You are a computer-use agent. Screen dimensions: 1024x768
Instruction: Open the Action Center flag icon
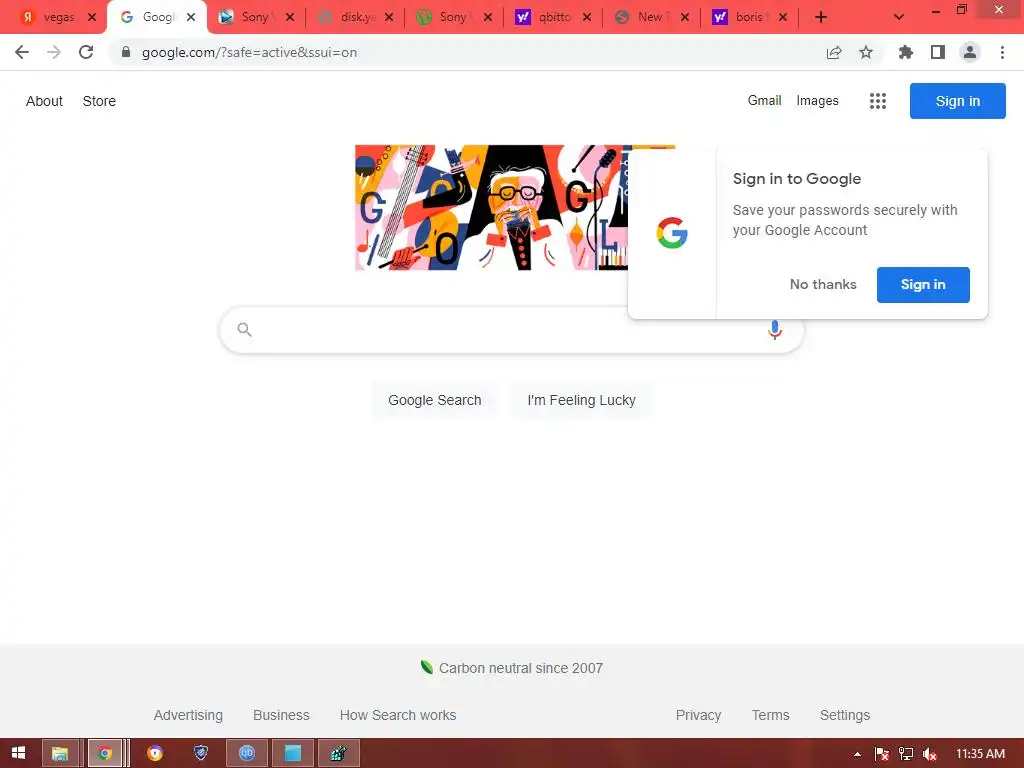(882, 754)
